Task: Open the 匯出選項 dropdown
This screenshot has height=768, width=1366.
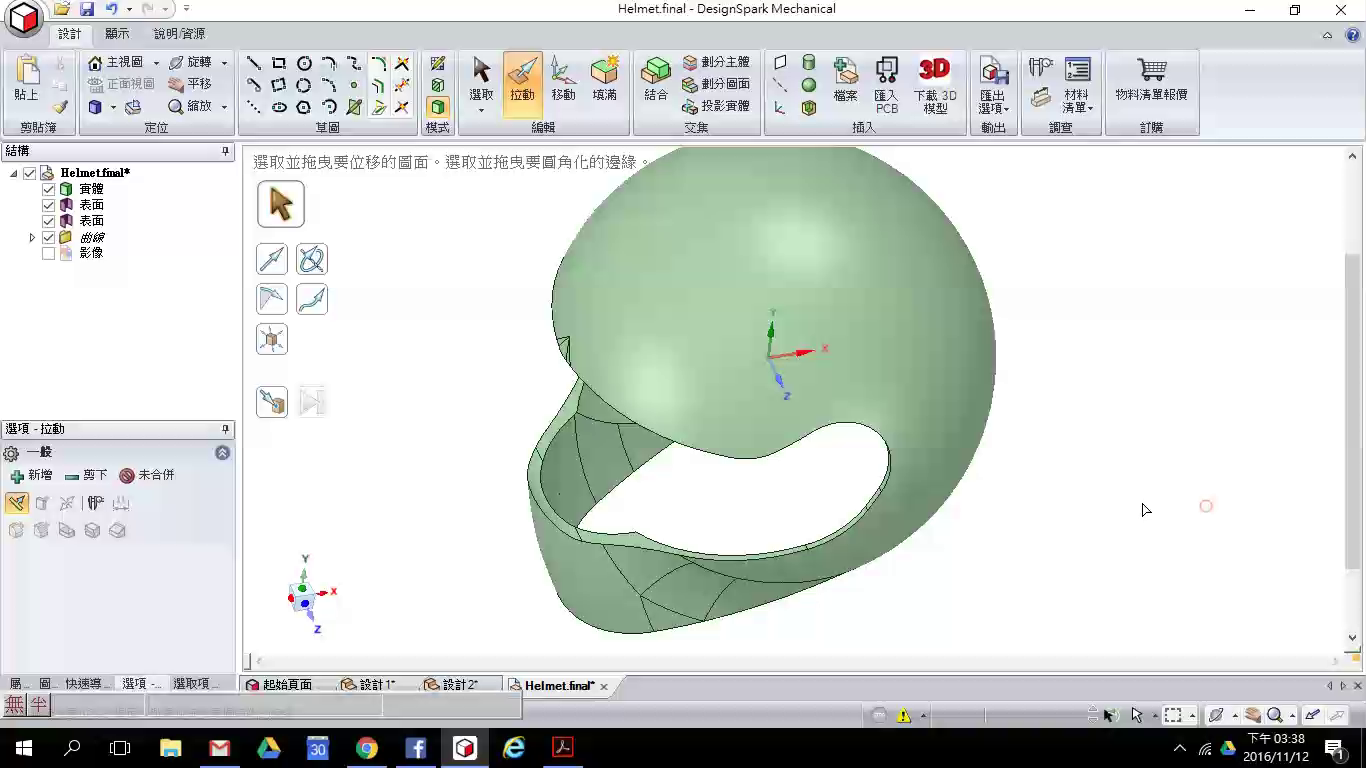Action: pos(993,84)
